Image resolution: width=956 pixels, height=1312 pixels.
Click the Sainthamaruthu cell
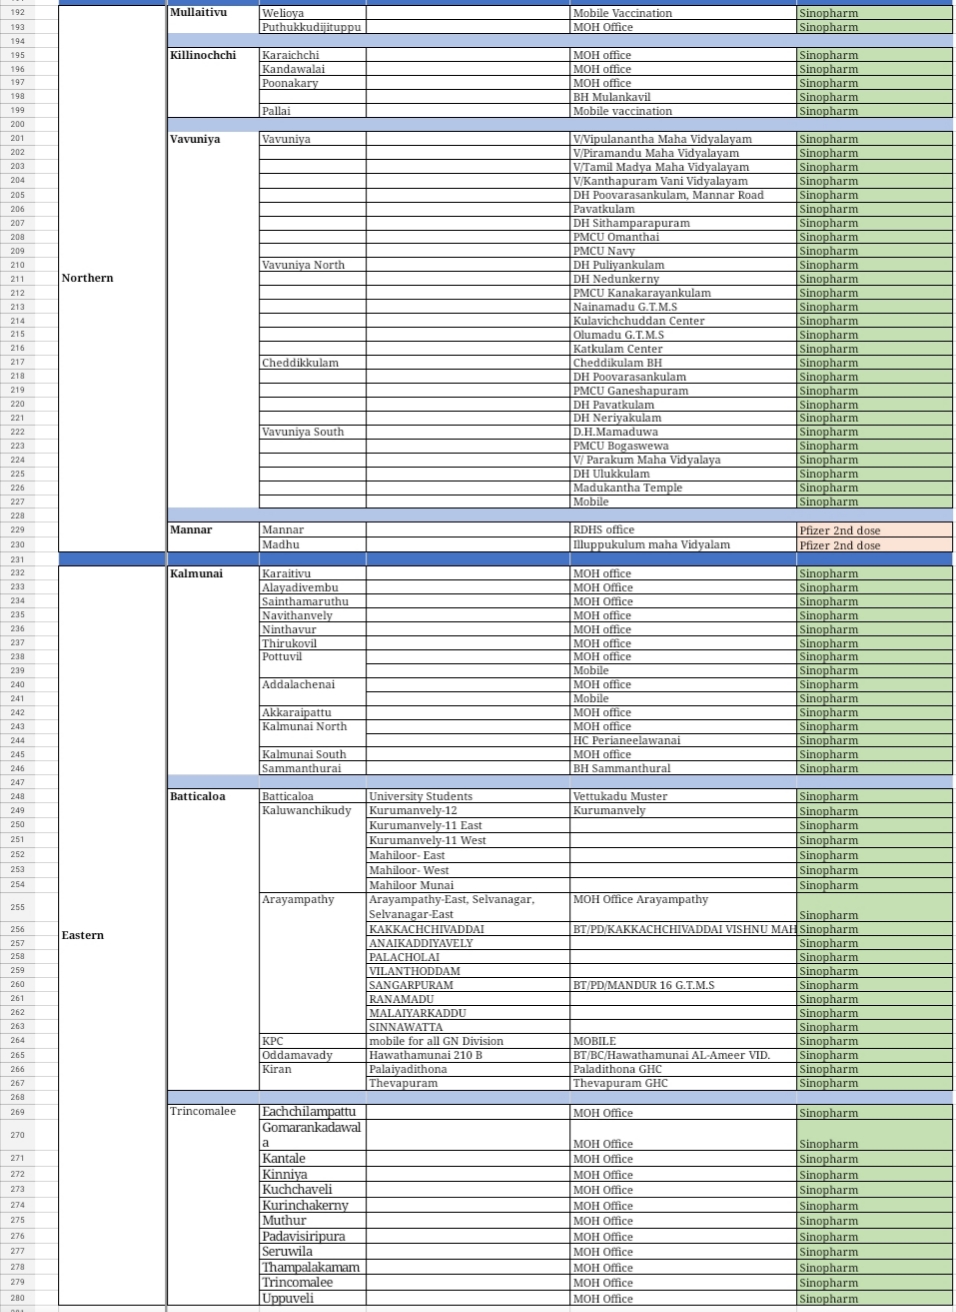pos(313,602)
